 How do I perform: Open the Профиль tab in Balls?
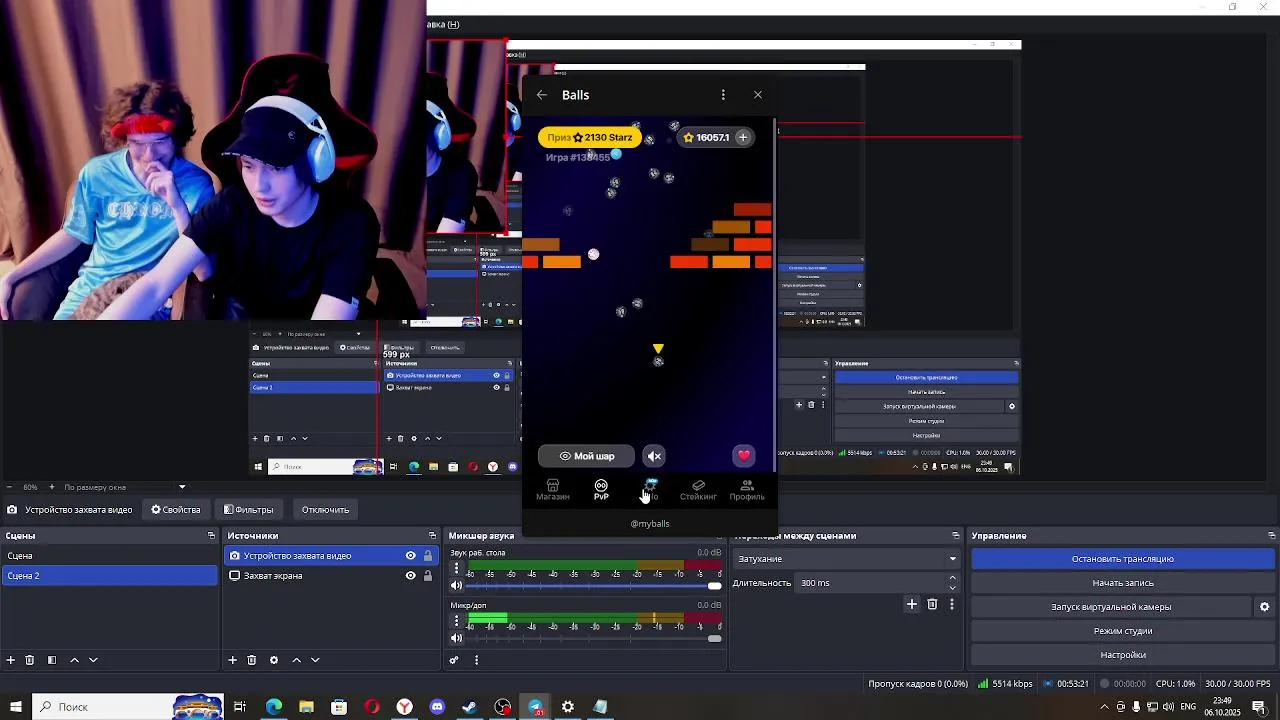747,490
